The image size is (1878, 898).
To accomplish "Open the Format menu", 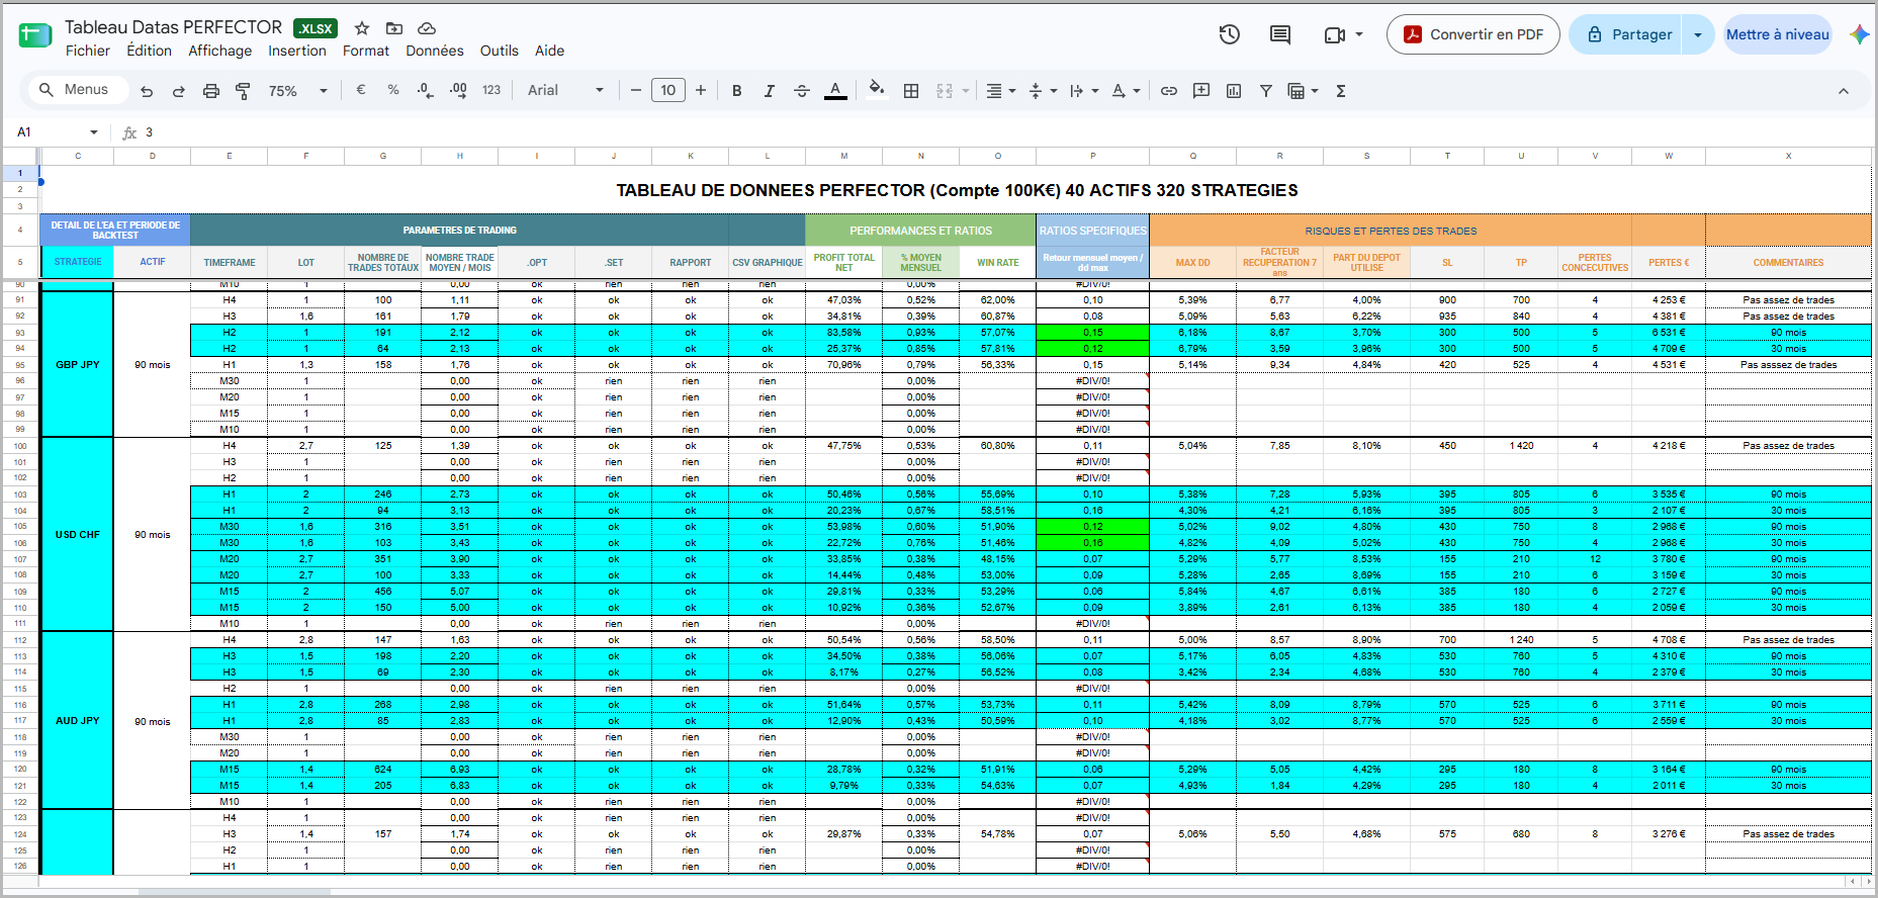I will click(366, 51).
